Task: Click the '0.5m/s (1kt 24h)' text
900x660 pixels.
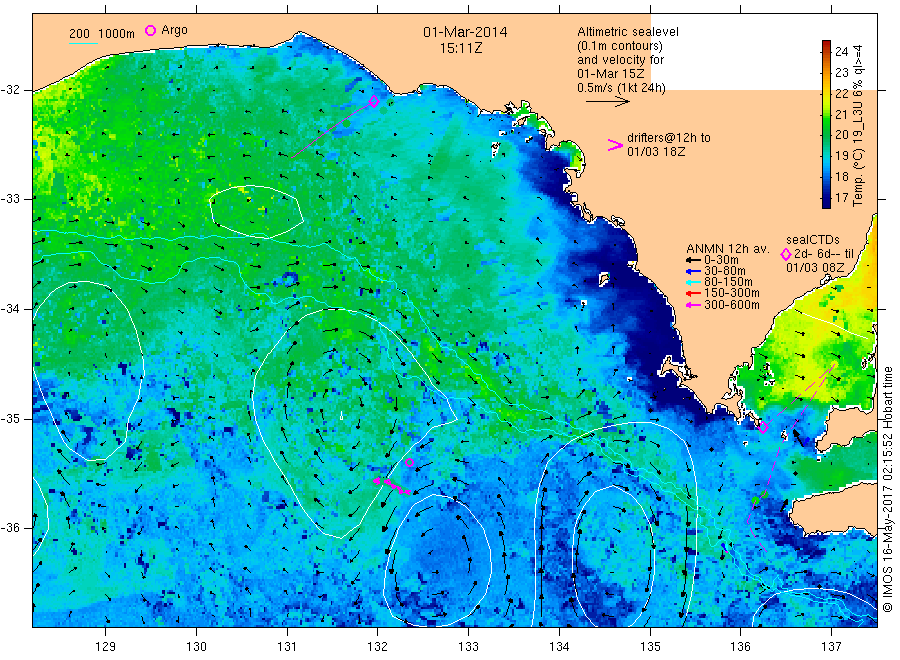Action: (x=621, y=88)
